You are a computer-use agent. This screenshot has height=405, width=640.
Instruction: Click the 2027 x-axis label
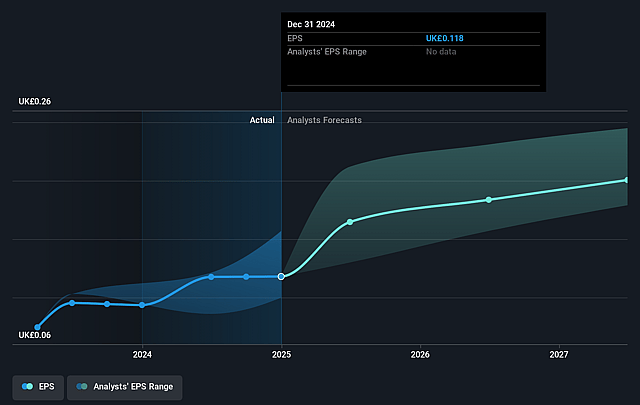coord(558,354)
